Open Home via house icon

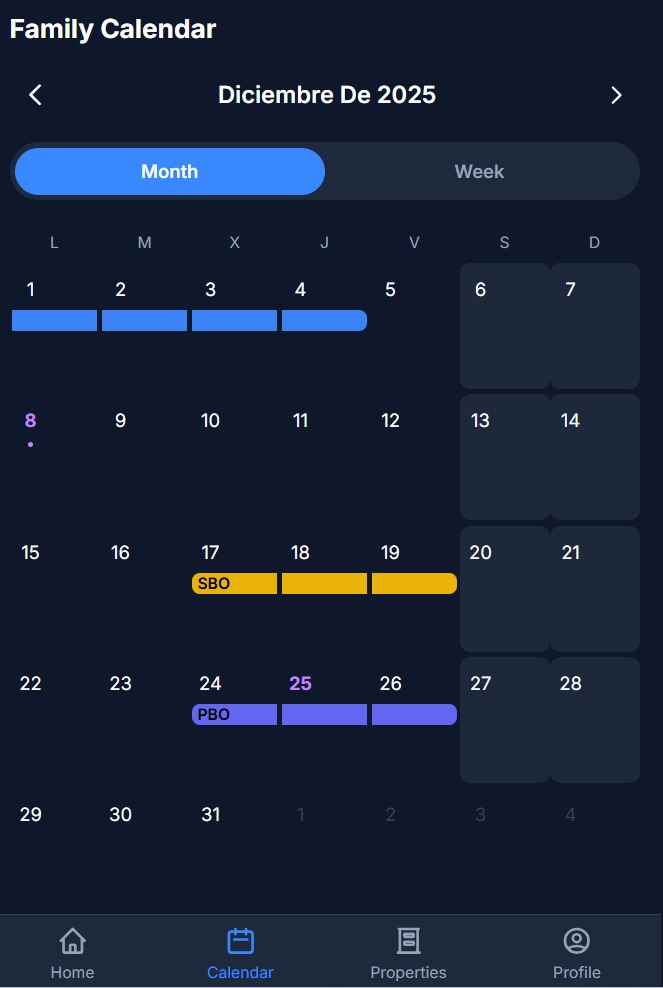[72, 941]
